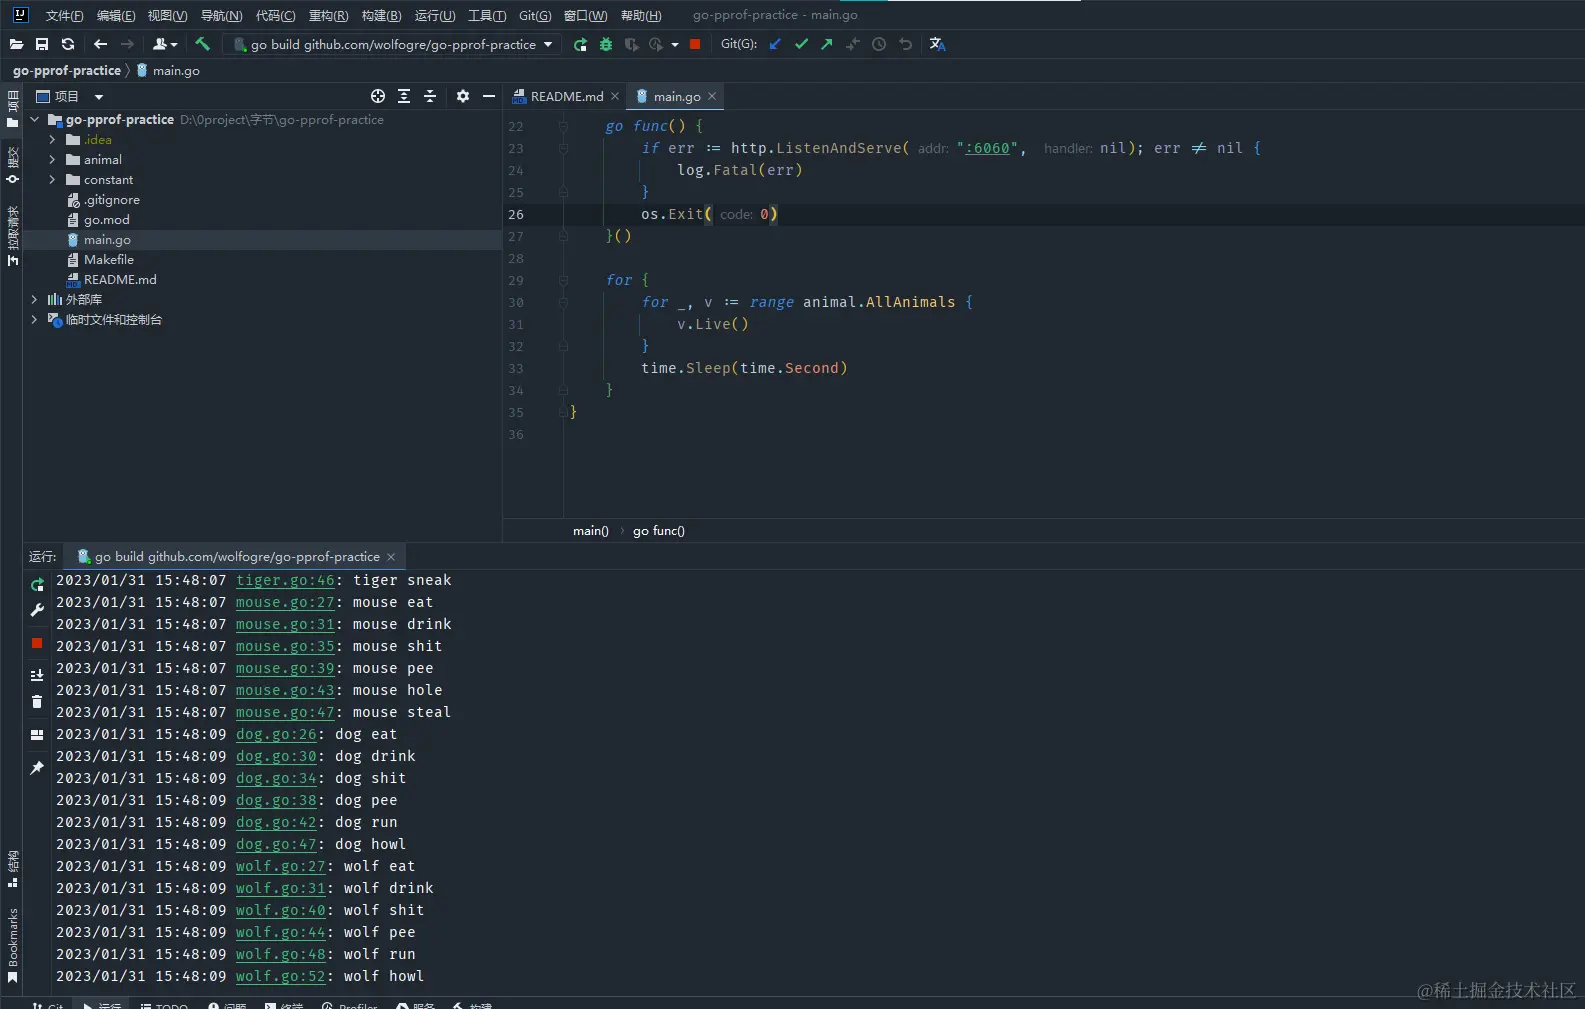Navigate back with the left arrow
The height and width of the screenshot is (1009, 1585).
pyautogui.click(x=100, y=44)
